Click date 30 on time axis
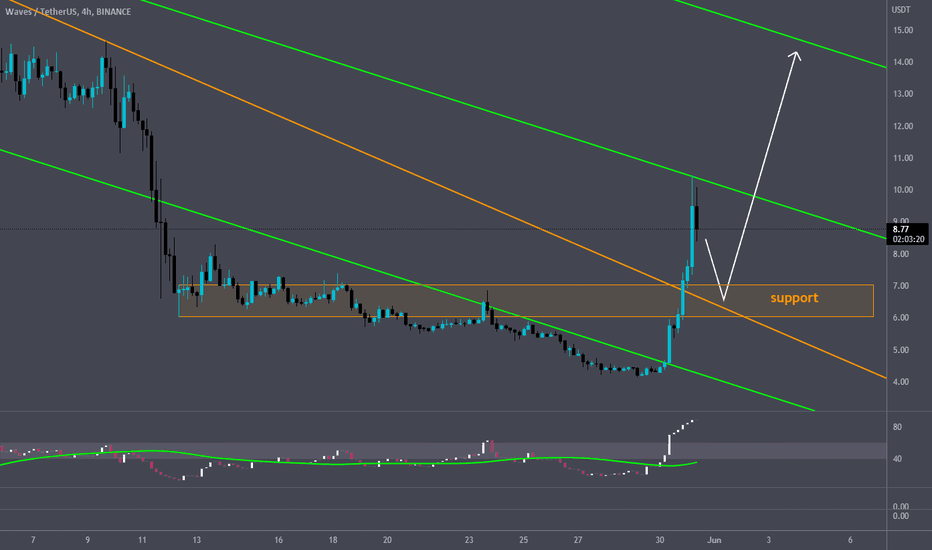 pos(660,540)
